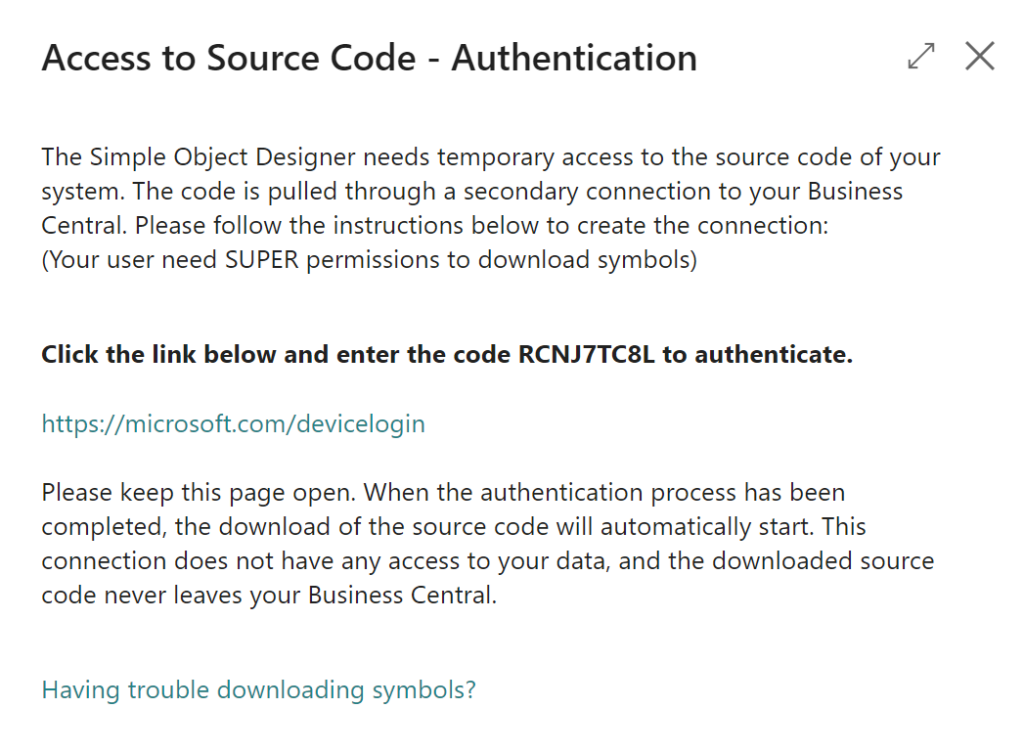
Task: Click the word 'Authentication' in the title
Action: tap(574, 58)
